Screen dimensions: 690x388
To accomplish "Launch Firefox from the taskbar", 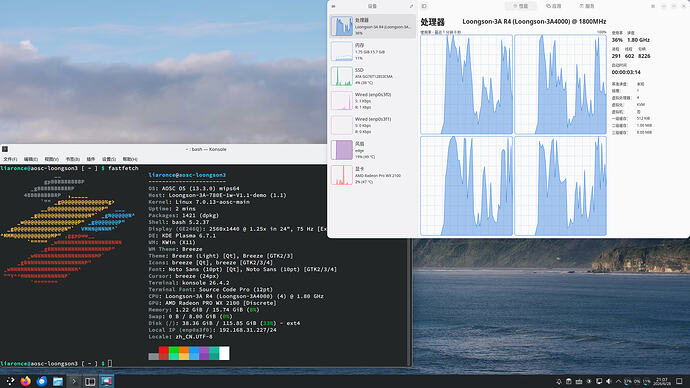I will [26, 381].
